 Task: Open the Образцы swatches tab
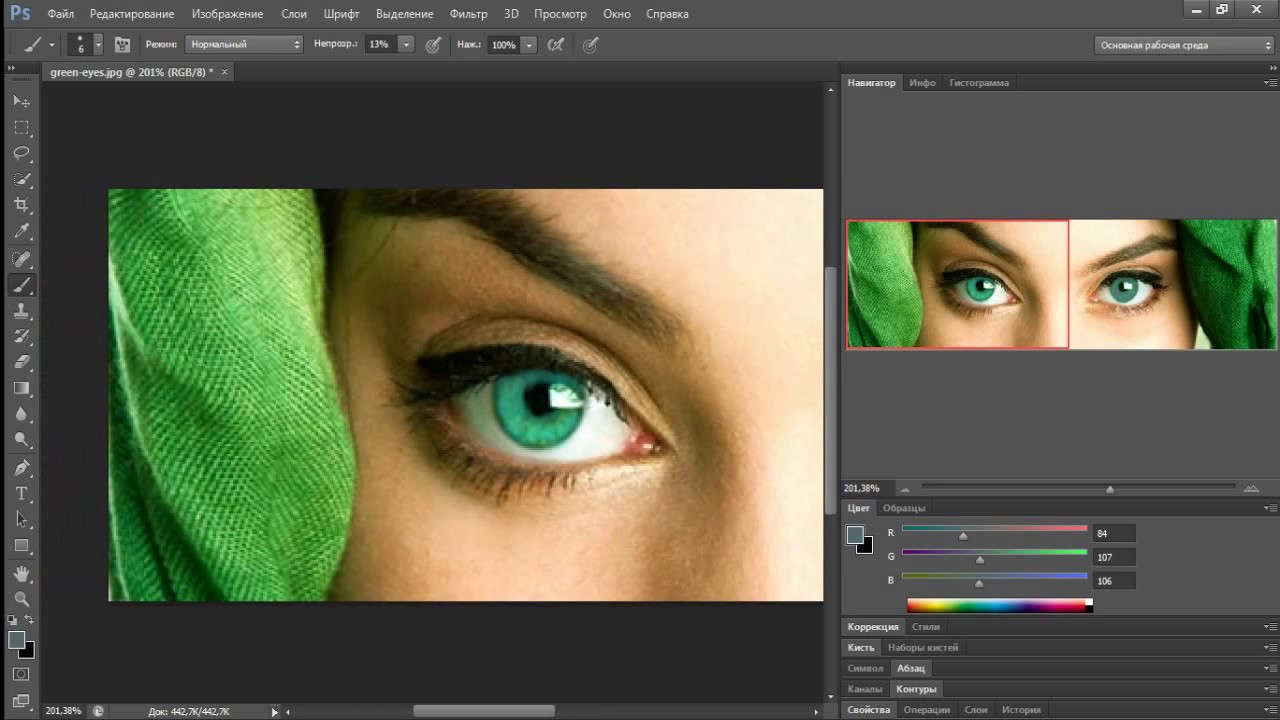tap(904, 508)
